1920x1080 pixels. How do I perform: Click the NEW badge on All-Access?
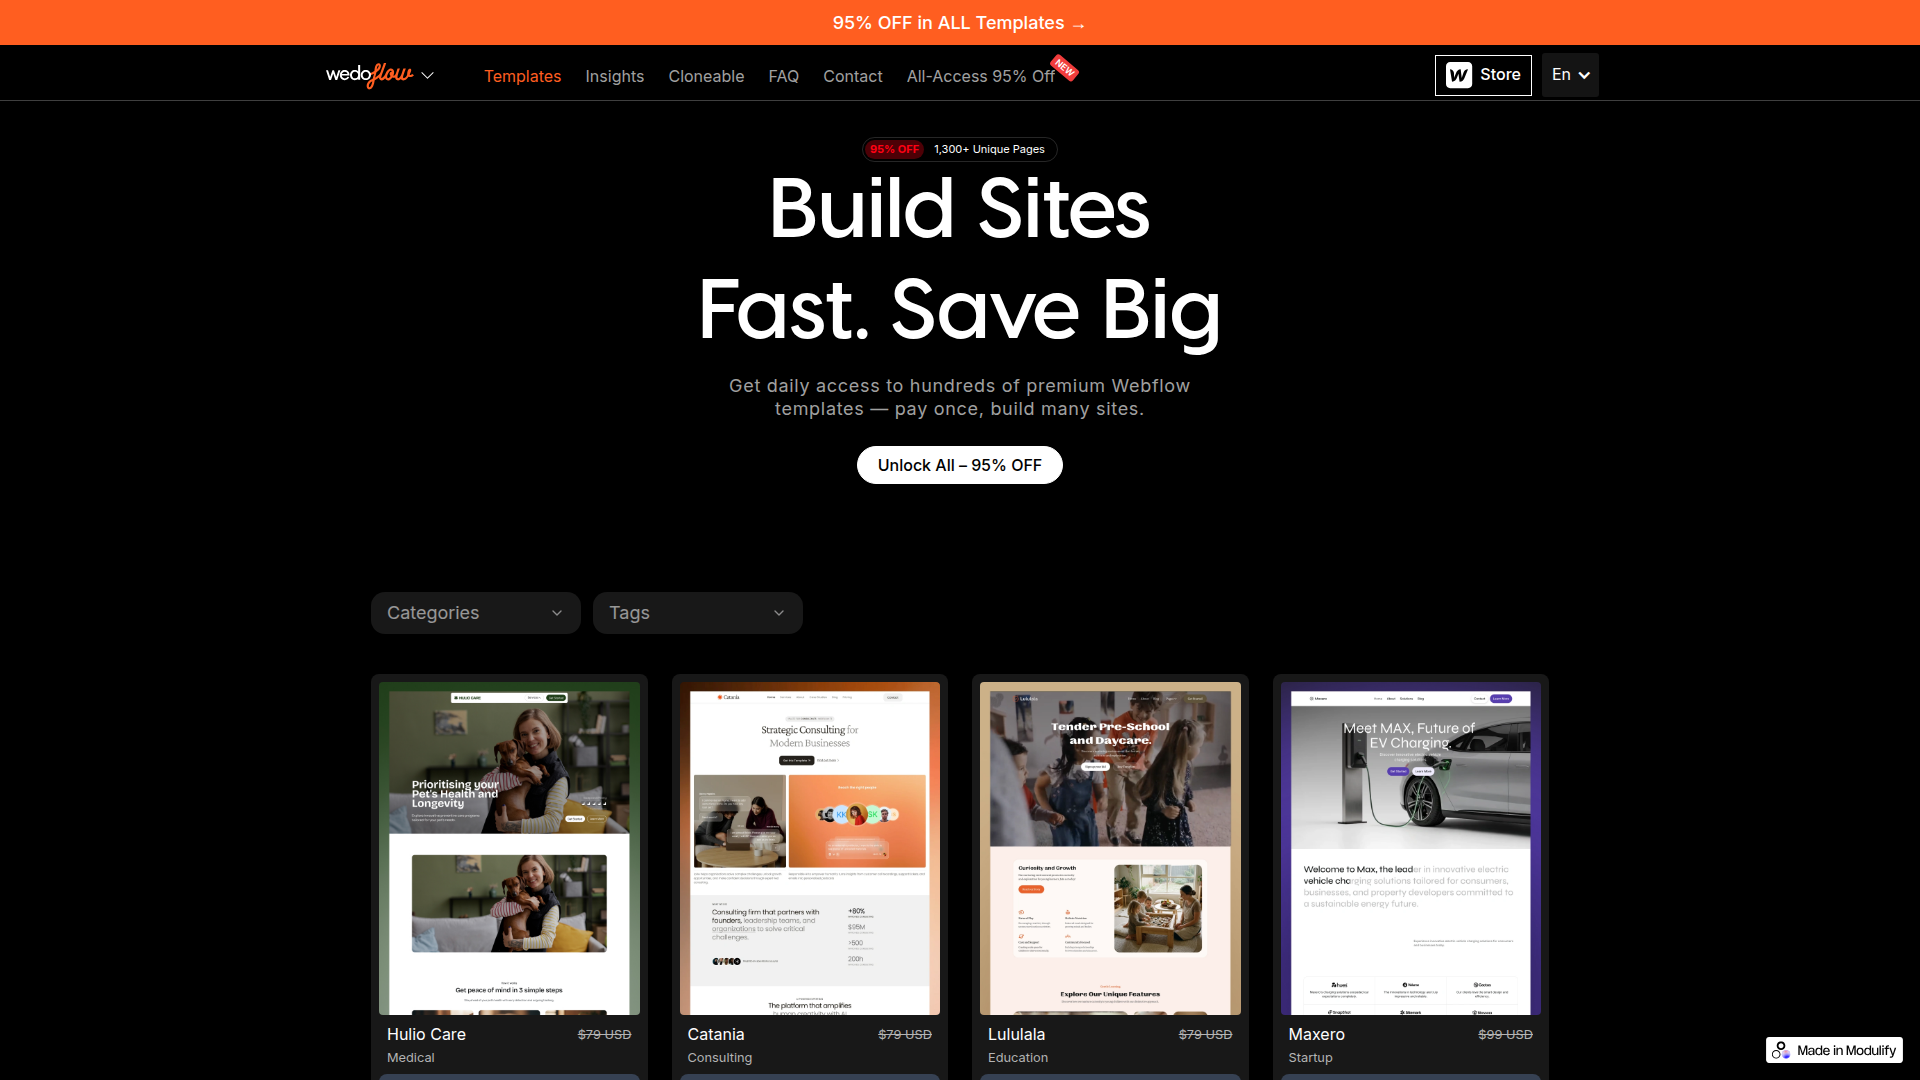pyautogui.click(x=1064, y=68)
